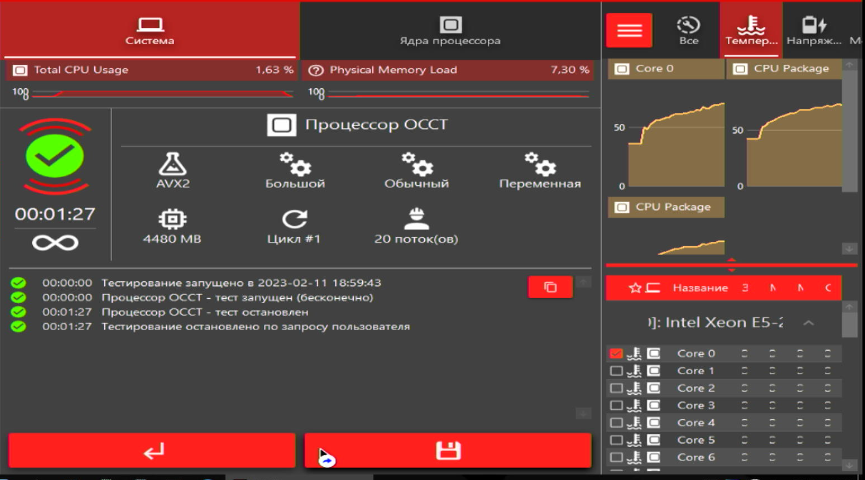This screenshot has width=865, height=480.
Task: Click the laptop column icon beside Название
Action: point(653,288)
